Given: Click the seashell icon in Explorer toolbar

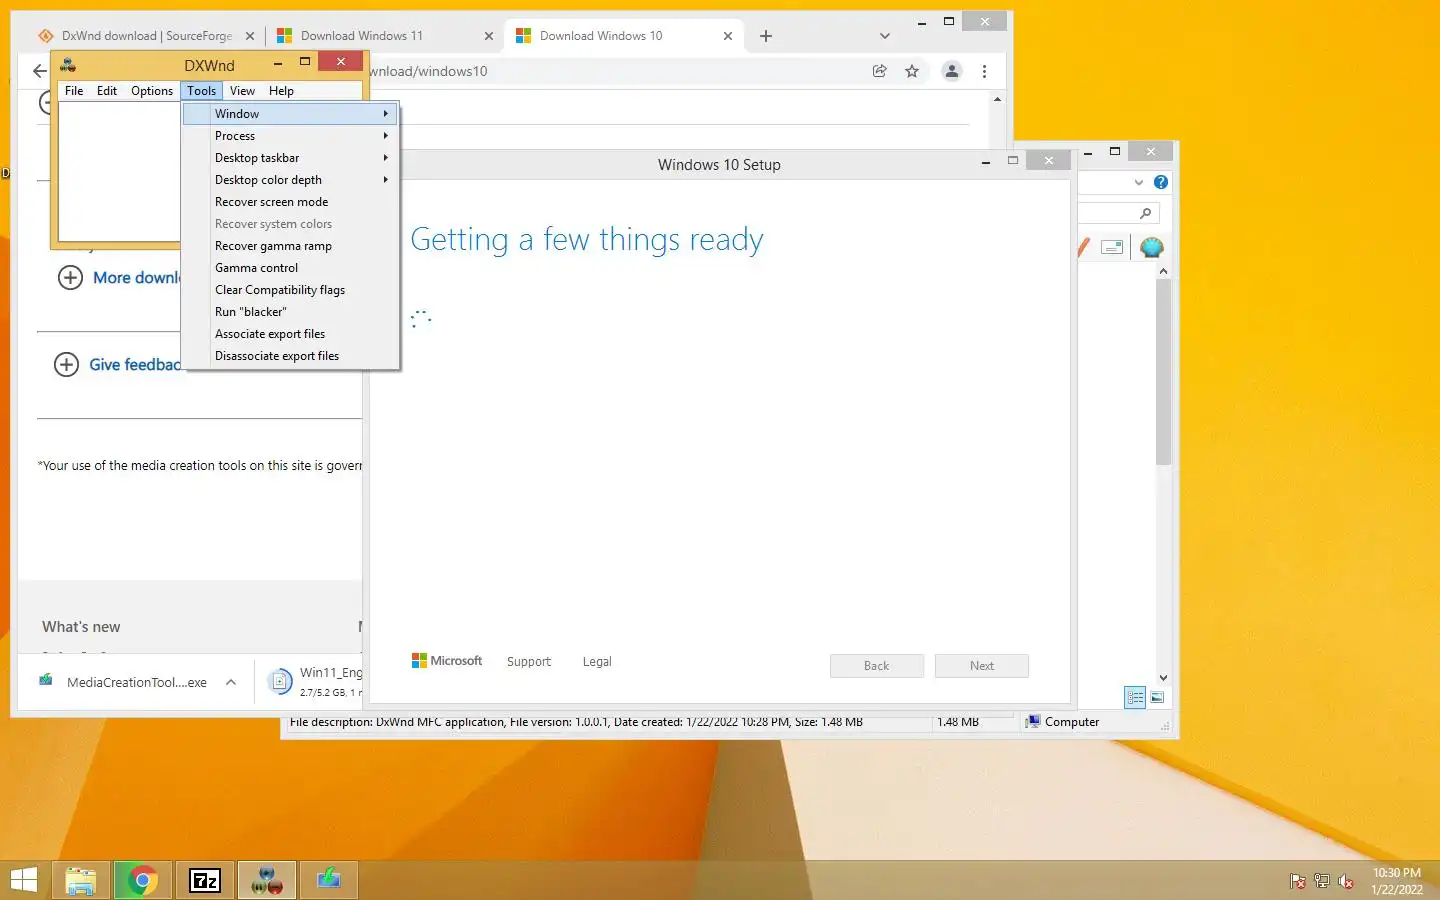Looking at the screenshot, I should [1152, 247].
